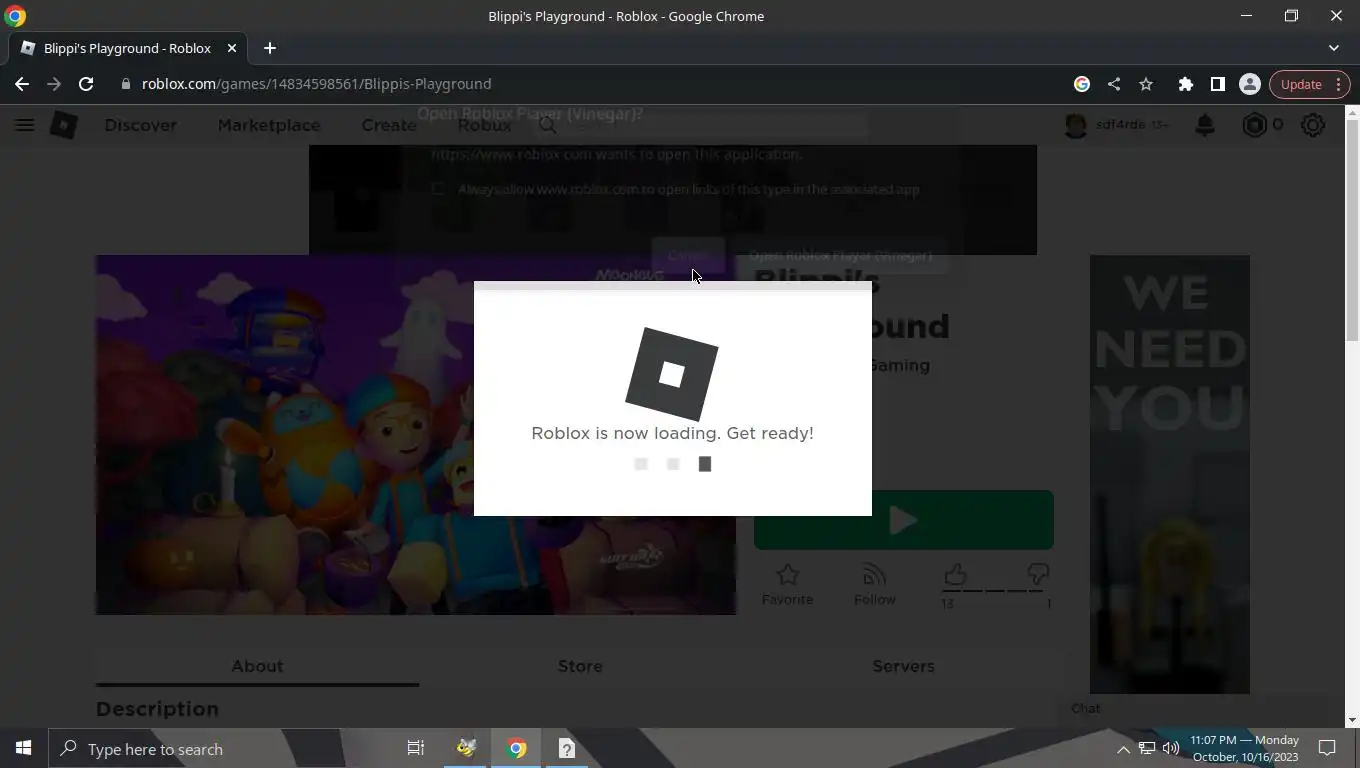Open the Robux page

(484, 125)
